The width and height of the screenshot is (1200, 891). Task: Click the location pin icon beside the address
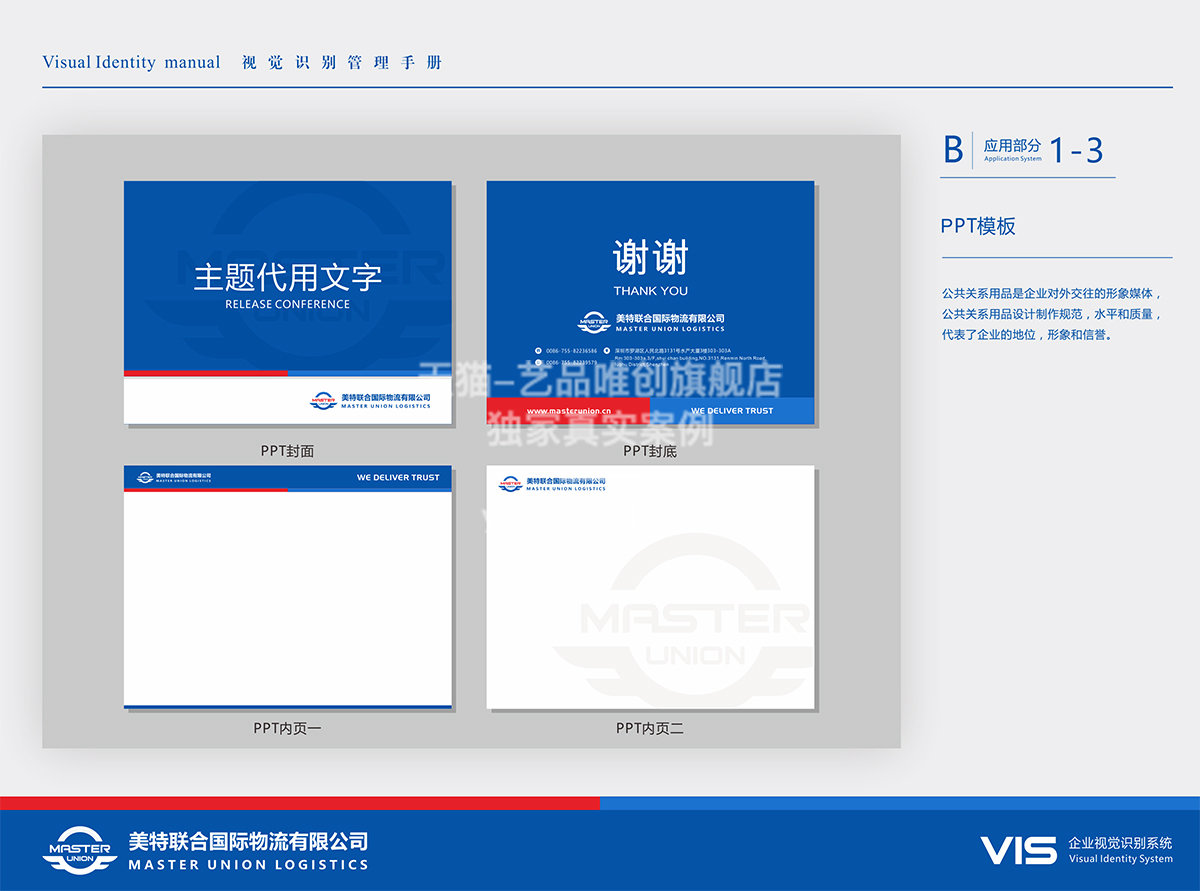click(x=607, y=351)
